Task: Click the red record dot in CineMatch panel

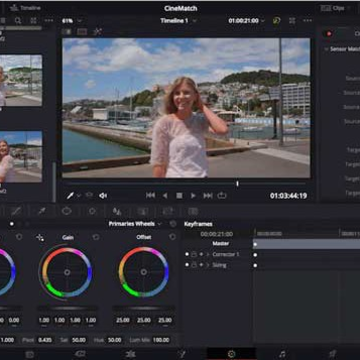Action: 329,33
